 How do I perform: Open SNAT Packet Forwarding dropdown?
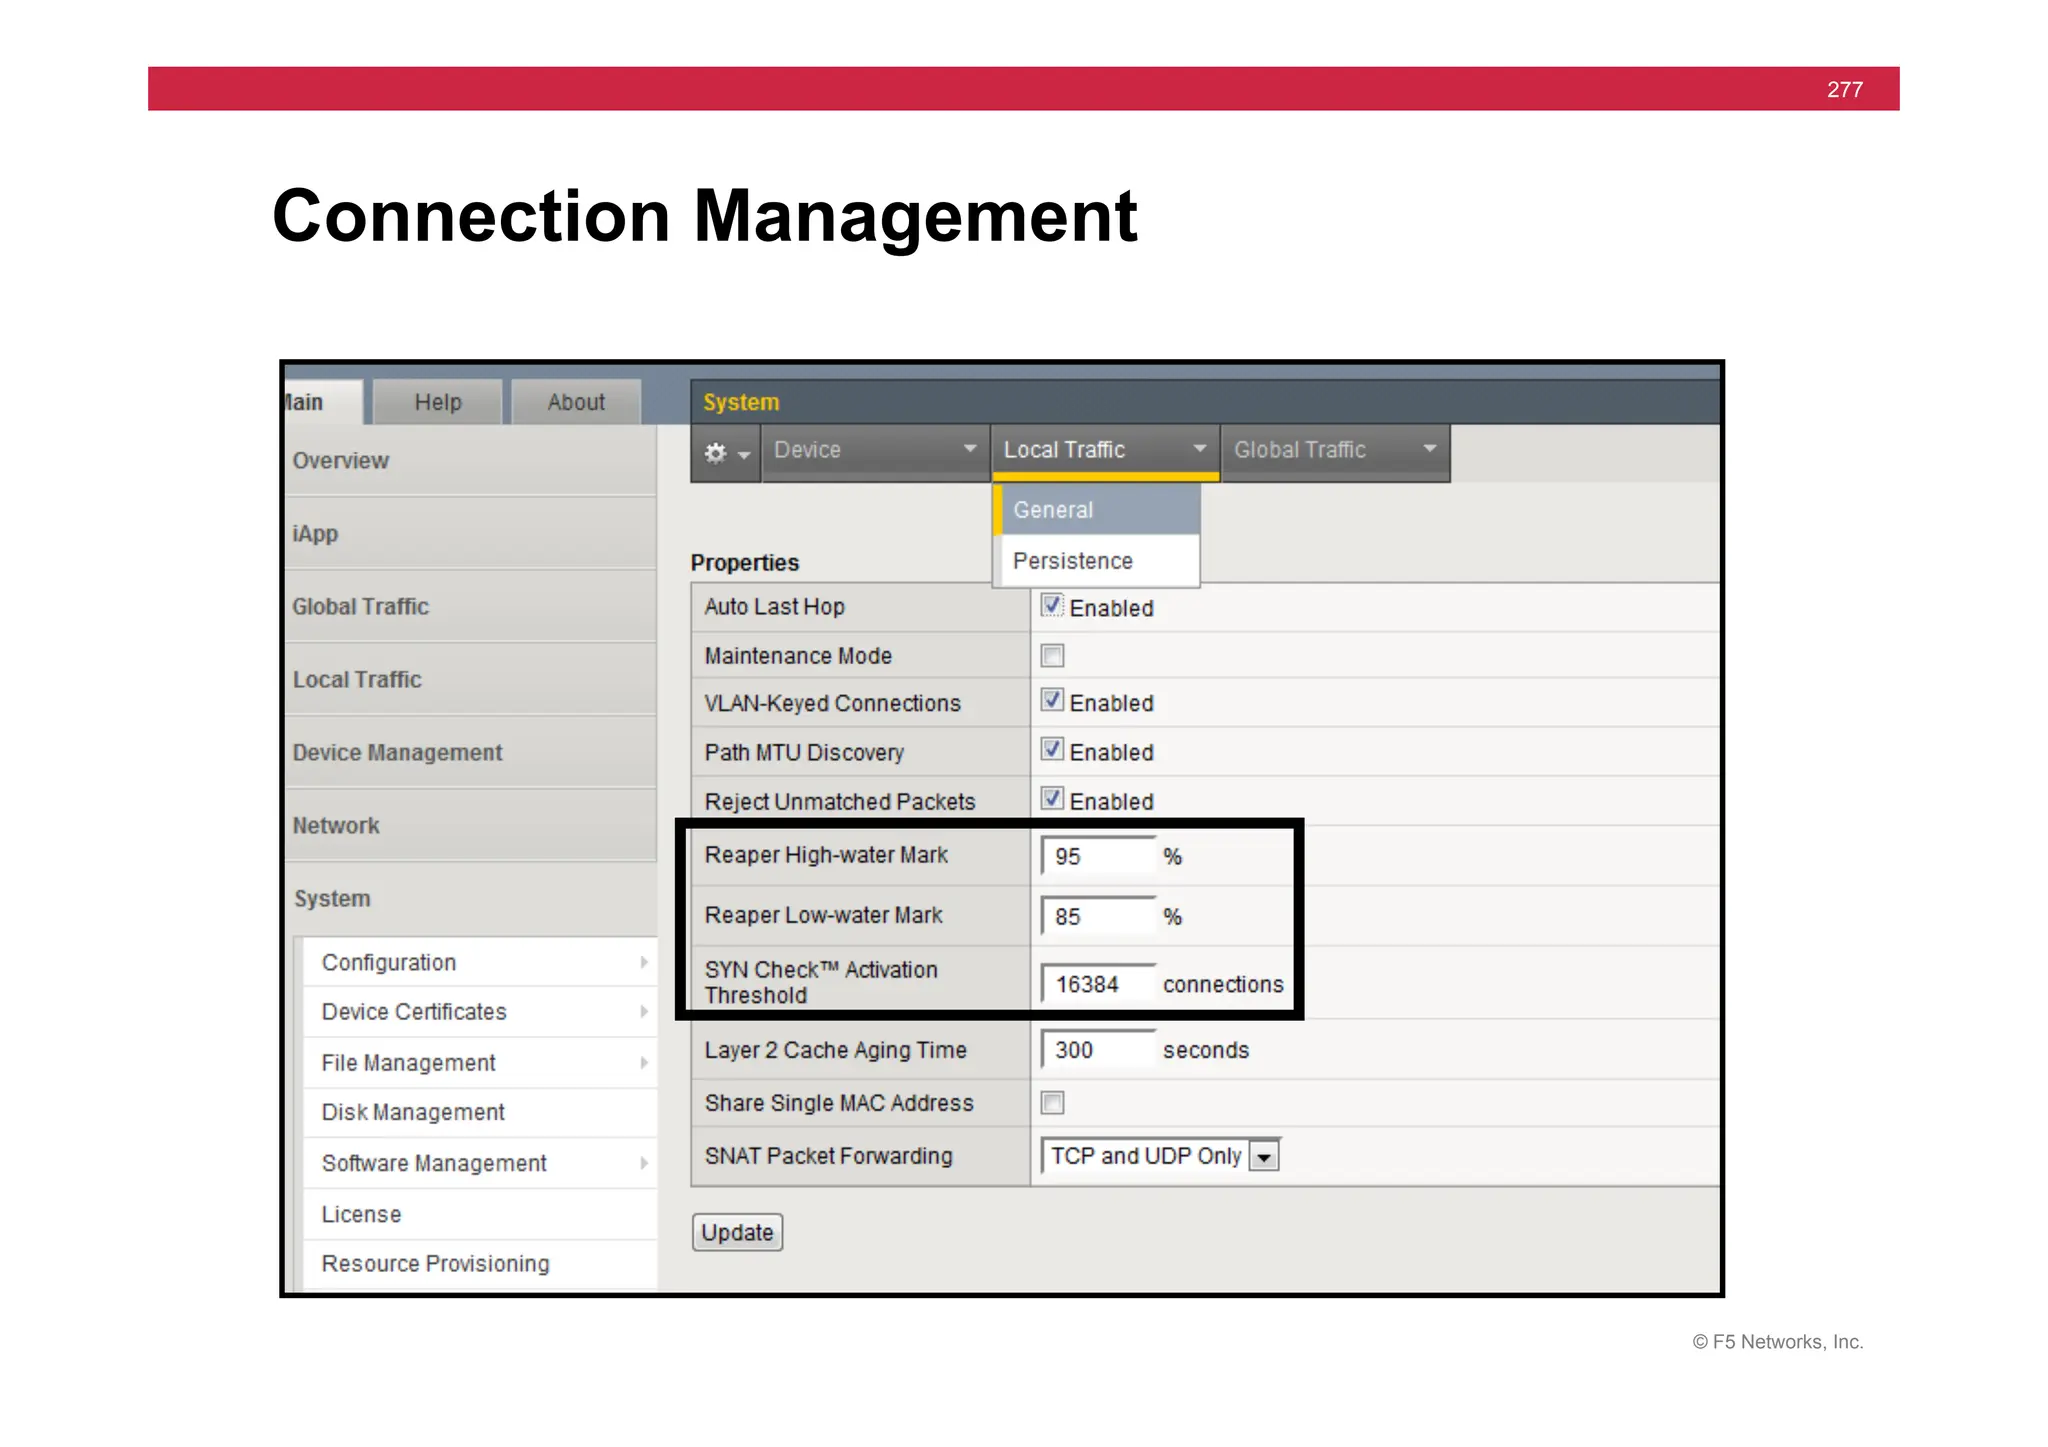point(1160,1156)
